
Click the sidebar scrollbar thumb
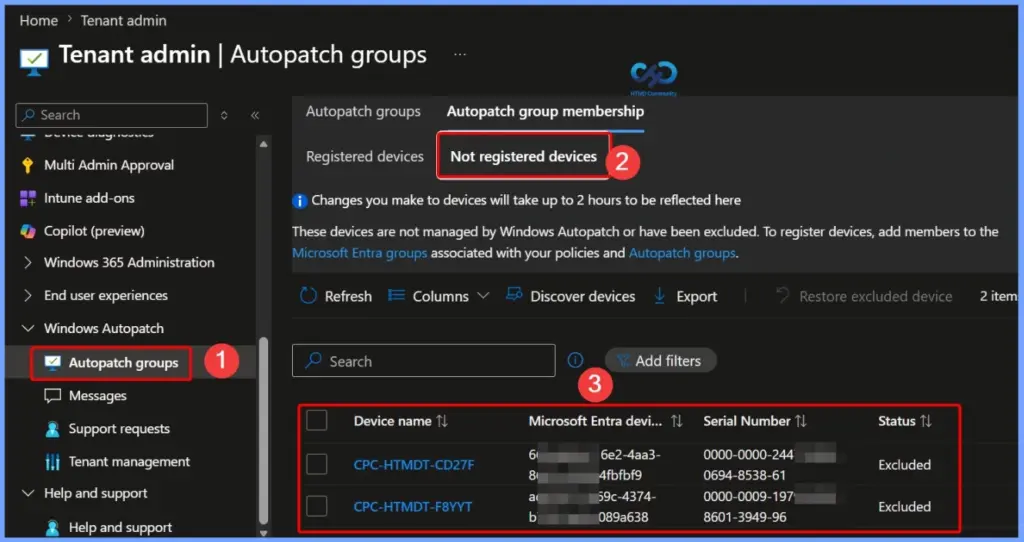263,430
